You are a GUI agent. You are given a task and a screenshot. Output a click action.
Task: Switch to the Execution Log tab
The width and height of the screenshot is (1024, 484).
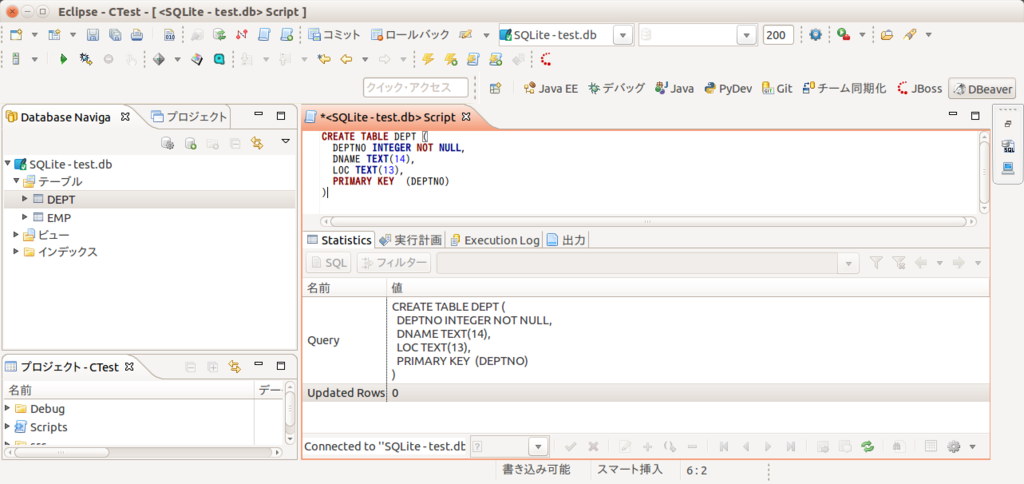click(x=495, y=240)
